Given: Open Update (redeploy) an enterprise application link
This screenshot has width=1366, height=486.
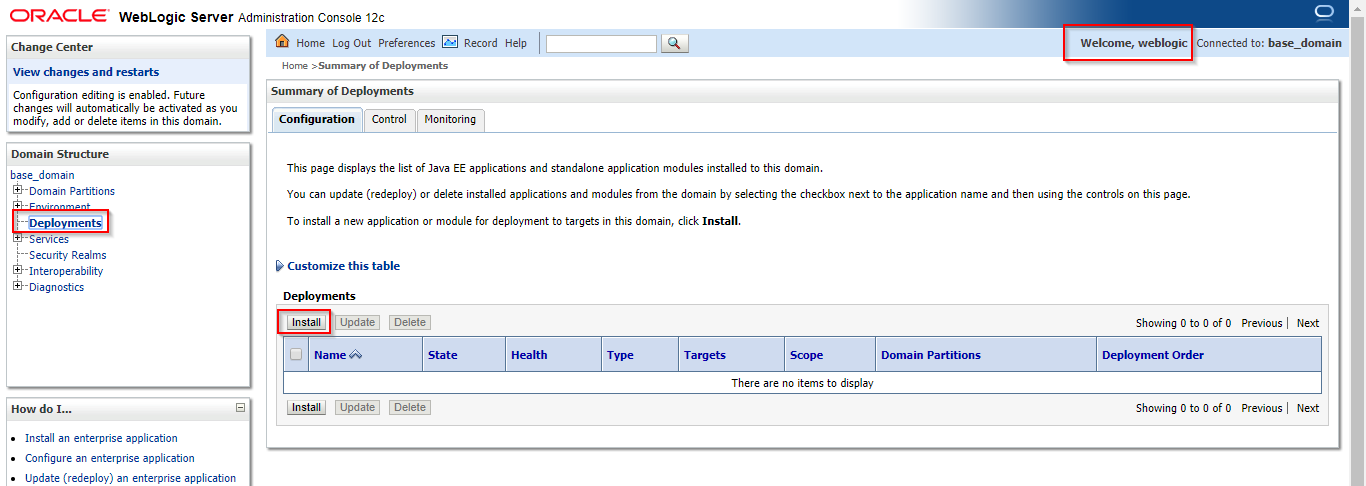Looking at the screenshot, I should [131, 478].
